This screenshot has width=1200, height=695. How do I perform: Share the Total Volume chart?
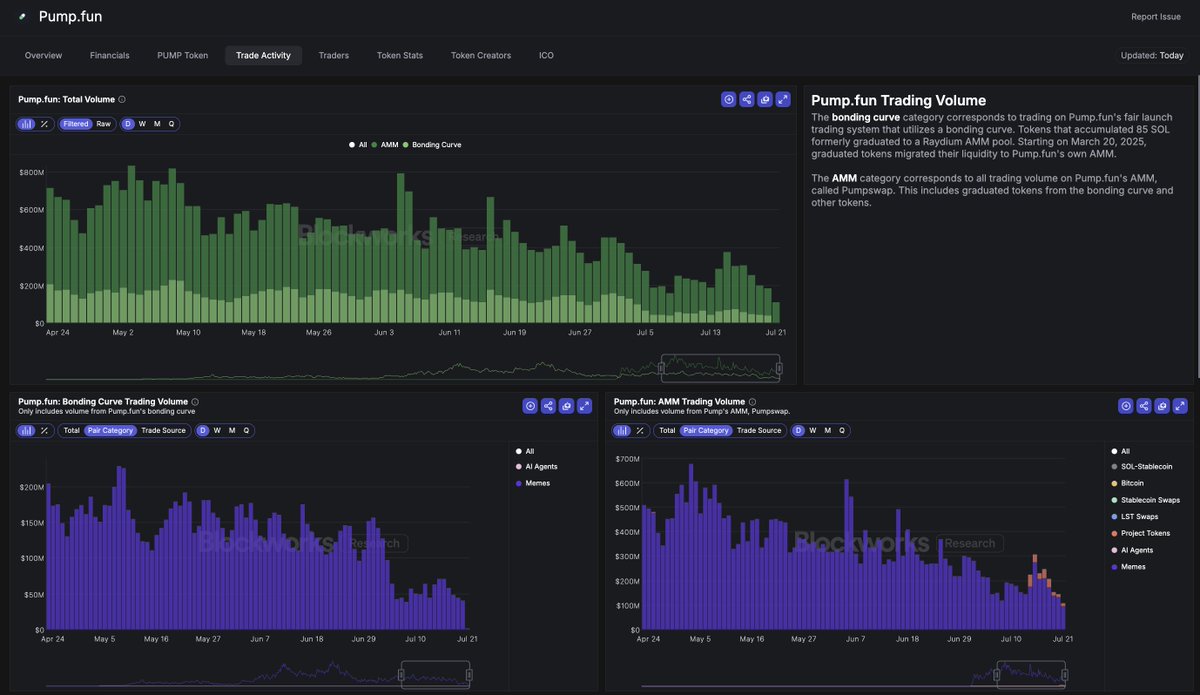coord(747,99)
